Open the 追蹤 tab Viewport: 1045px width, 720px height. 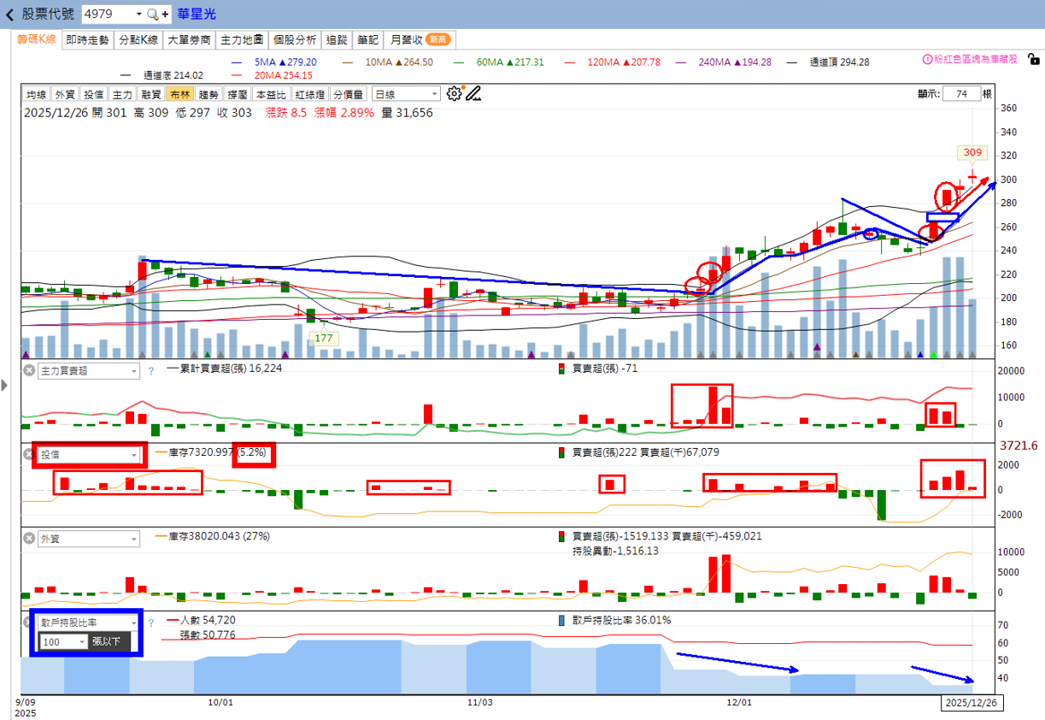[x=337, y=40]
